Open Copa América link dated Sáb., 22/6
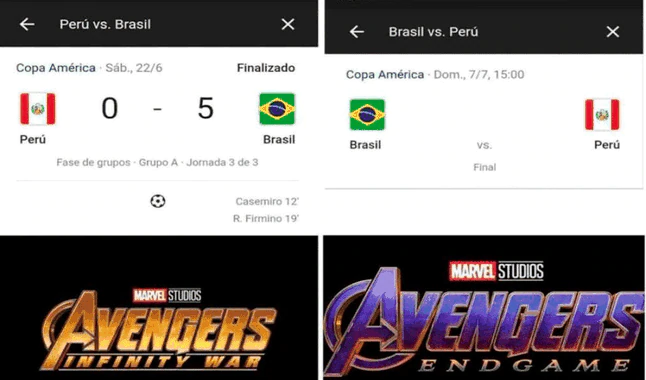The height and width of the screenshot is (380, 646). pyautogui.click(x=56, y=68)
